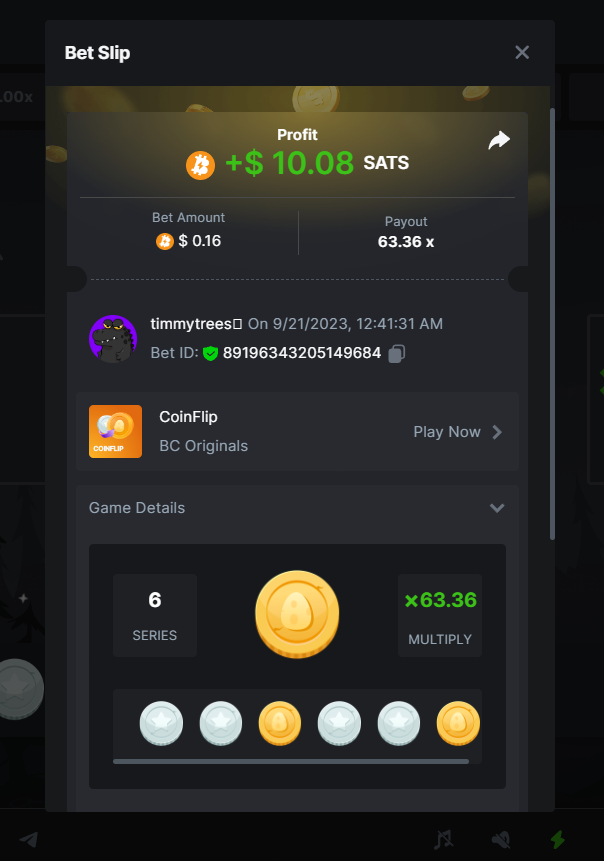Collapse the Game Details section chevron

click(x=497, y=508)
